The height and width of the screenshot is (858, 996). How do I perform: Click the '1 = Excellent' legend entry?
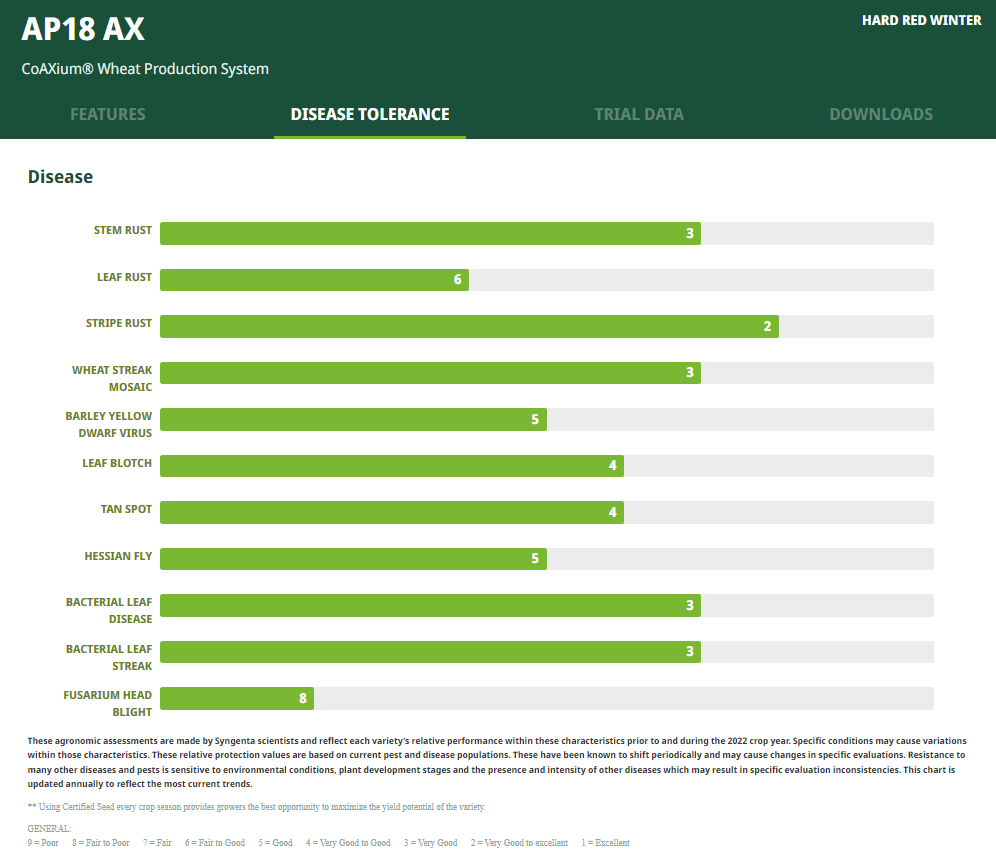[x=605, y=843]
